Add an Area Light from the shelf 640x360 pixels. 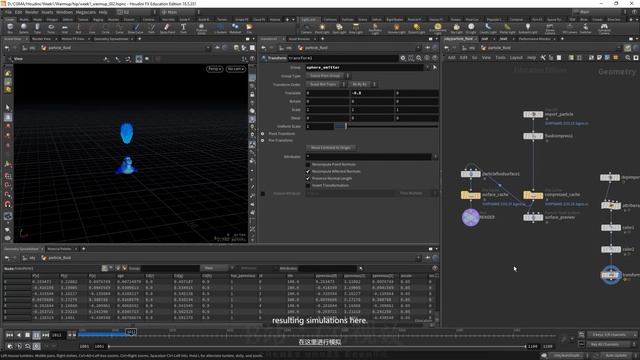click(x=356, y=29)
